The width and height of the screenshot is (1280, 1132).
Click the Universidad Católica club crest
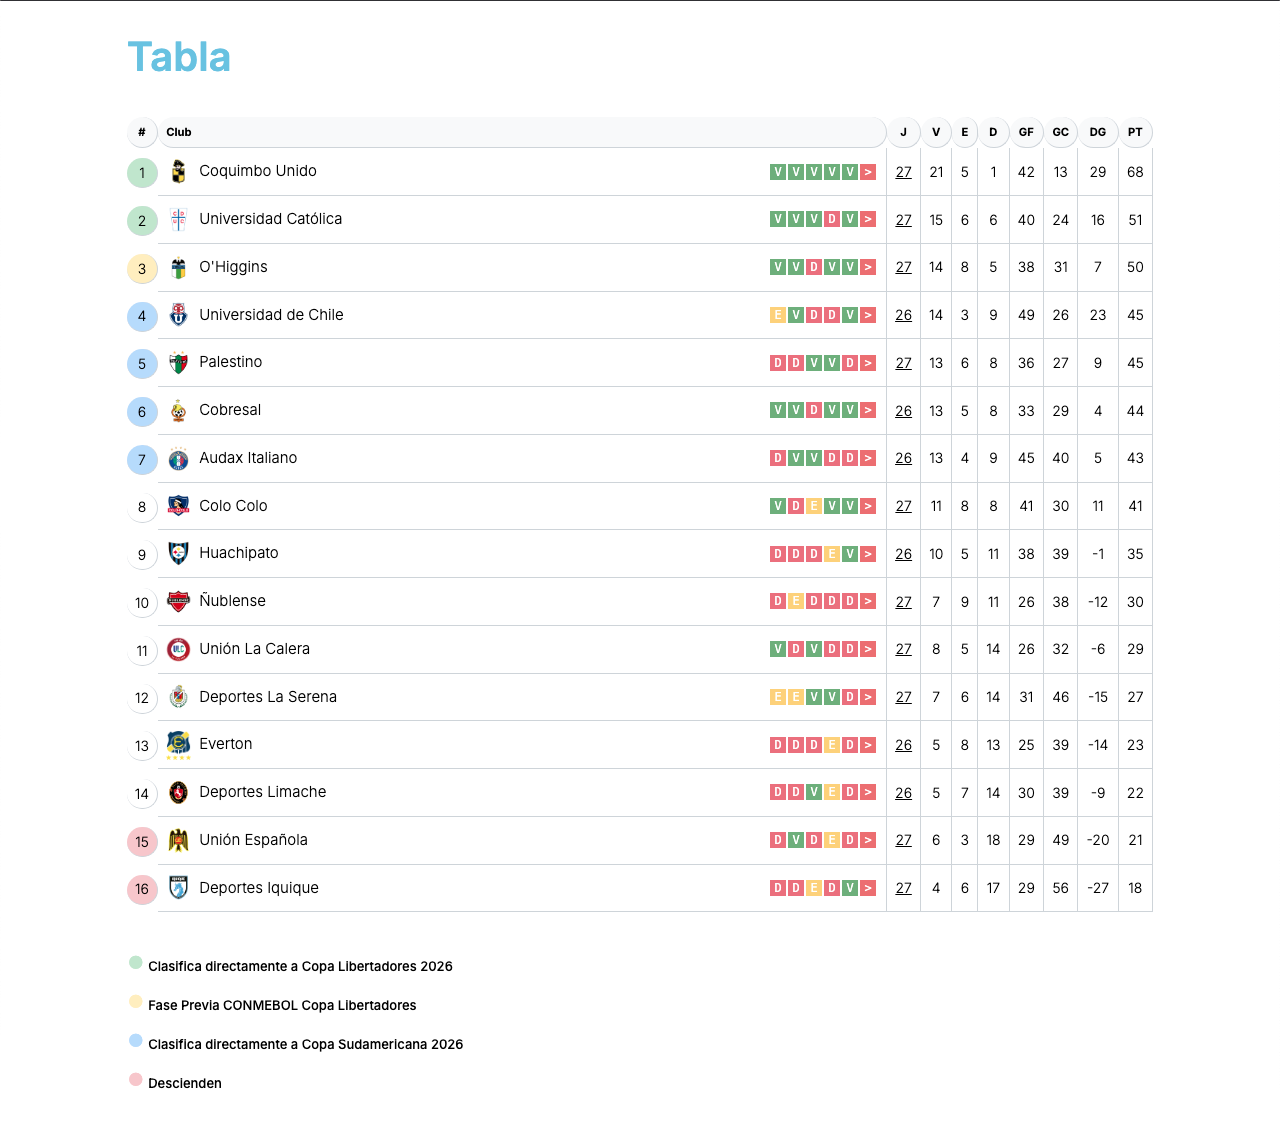click(178, 220)
